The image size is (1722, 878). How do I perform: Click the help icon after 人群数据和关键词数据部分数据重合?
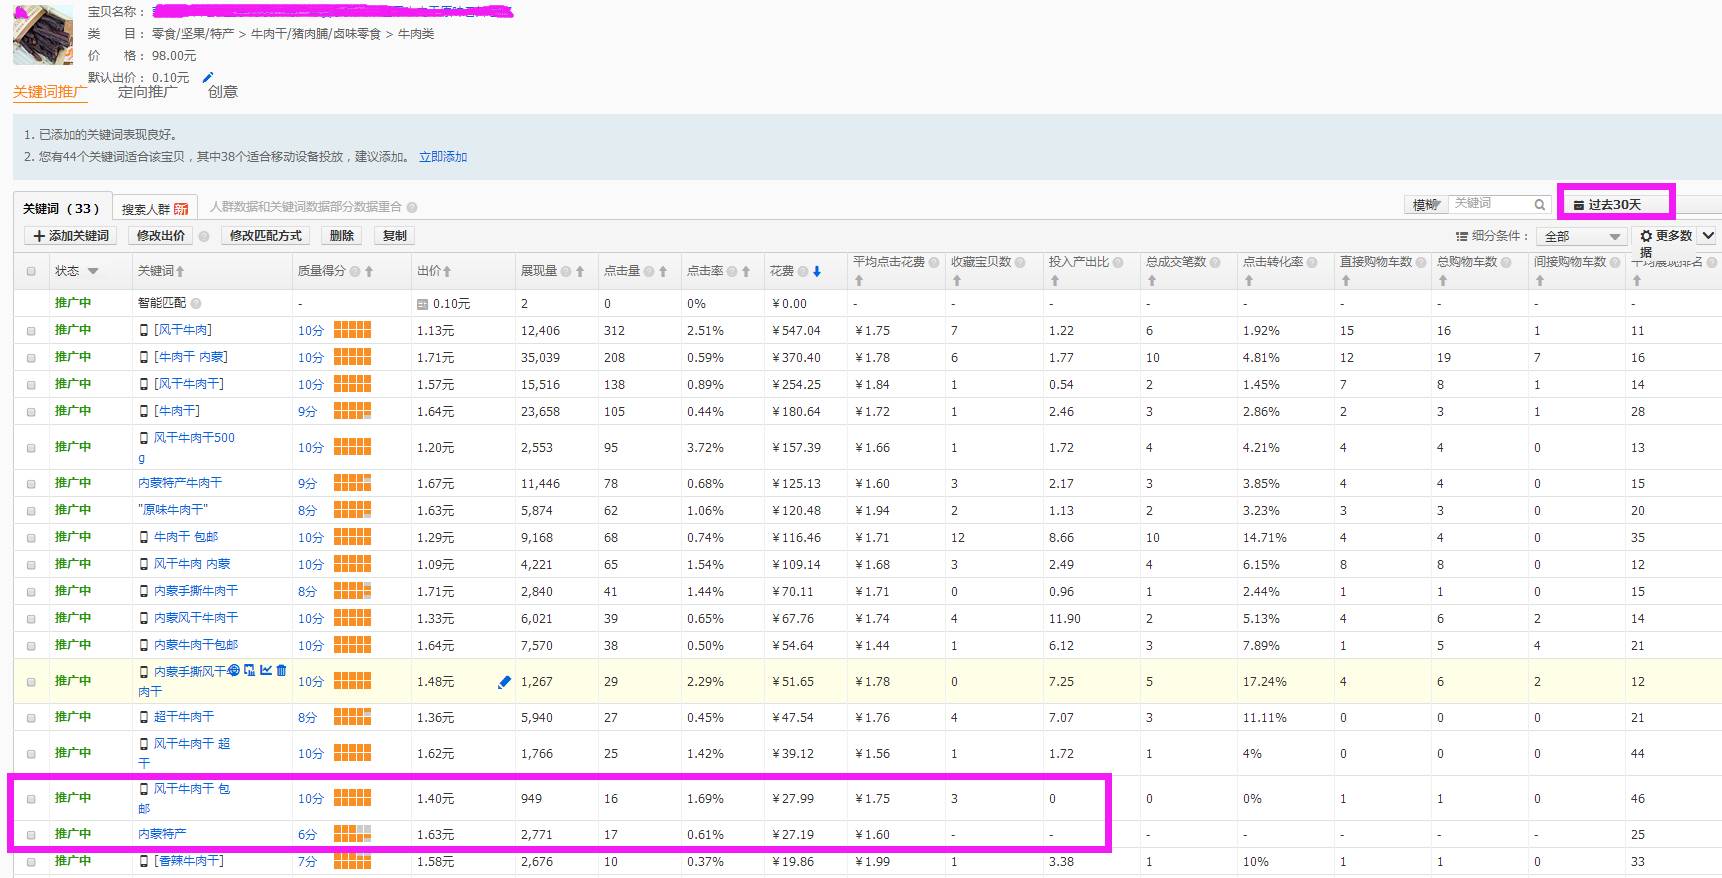412,207
